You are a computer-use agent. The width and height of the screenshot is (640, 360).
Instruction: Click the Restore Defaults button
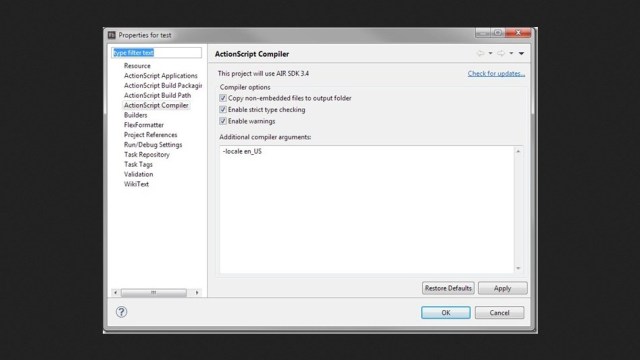click(448, 288)
